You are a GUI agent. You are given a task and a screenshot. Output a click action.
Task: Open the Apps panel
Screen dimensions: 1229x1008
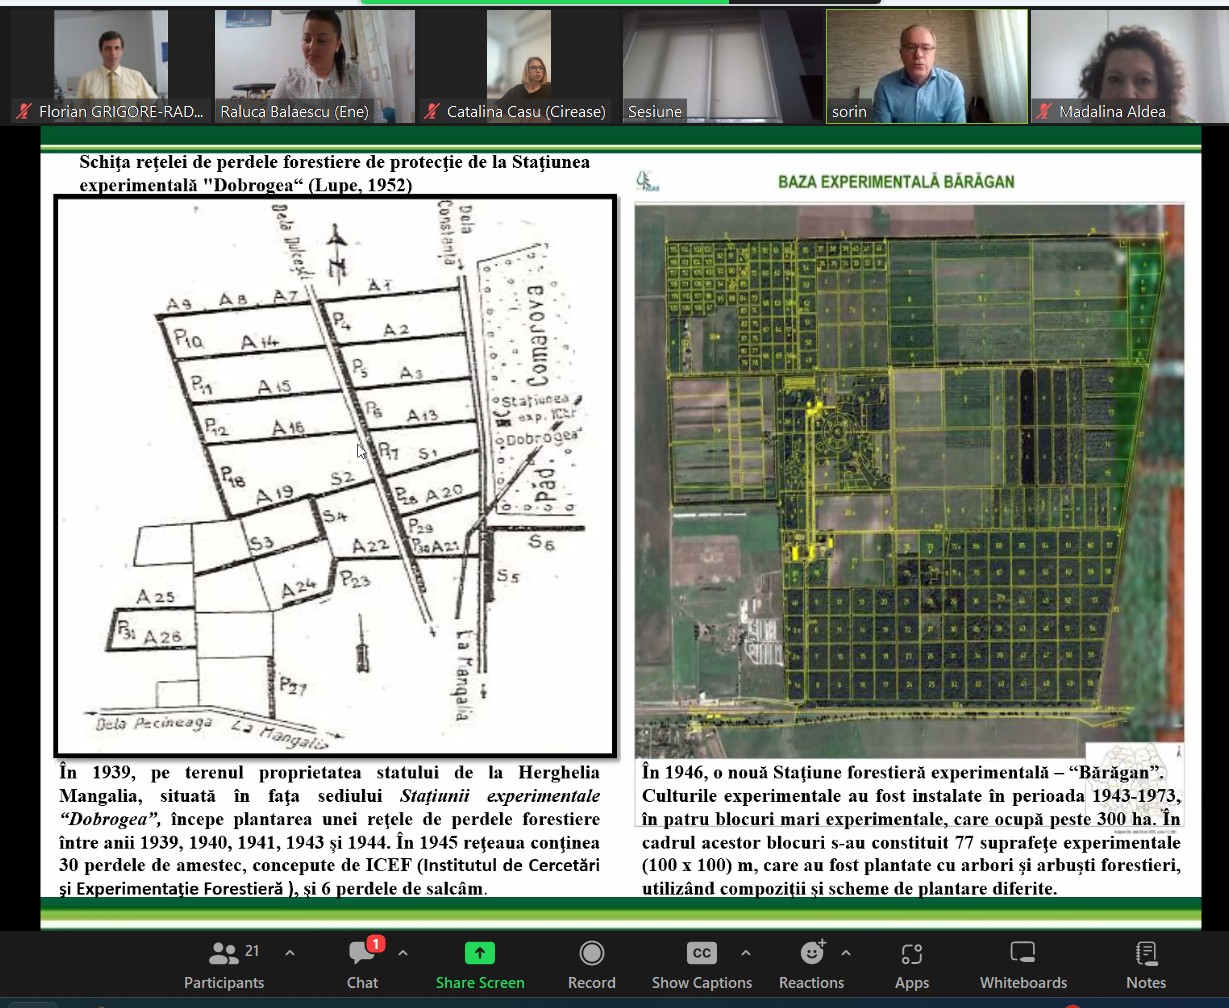(911, 965)
